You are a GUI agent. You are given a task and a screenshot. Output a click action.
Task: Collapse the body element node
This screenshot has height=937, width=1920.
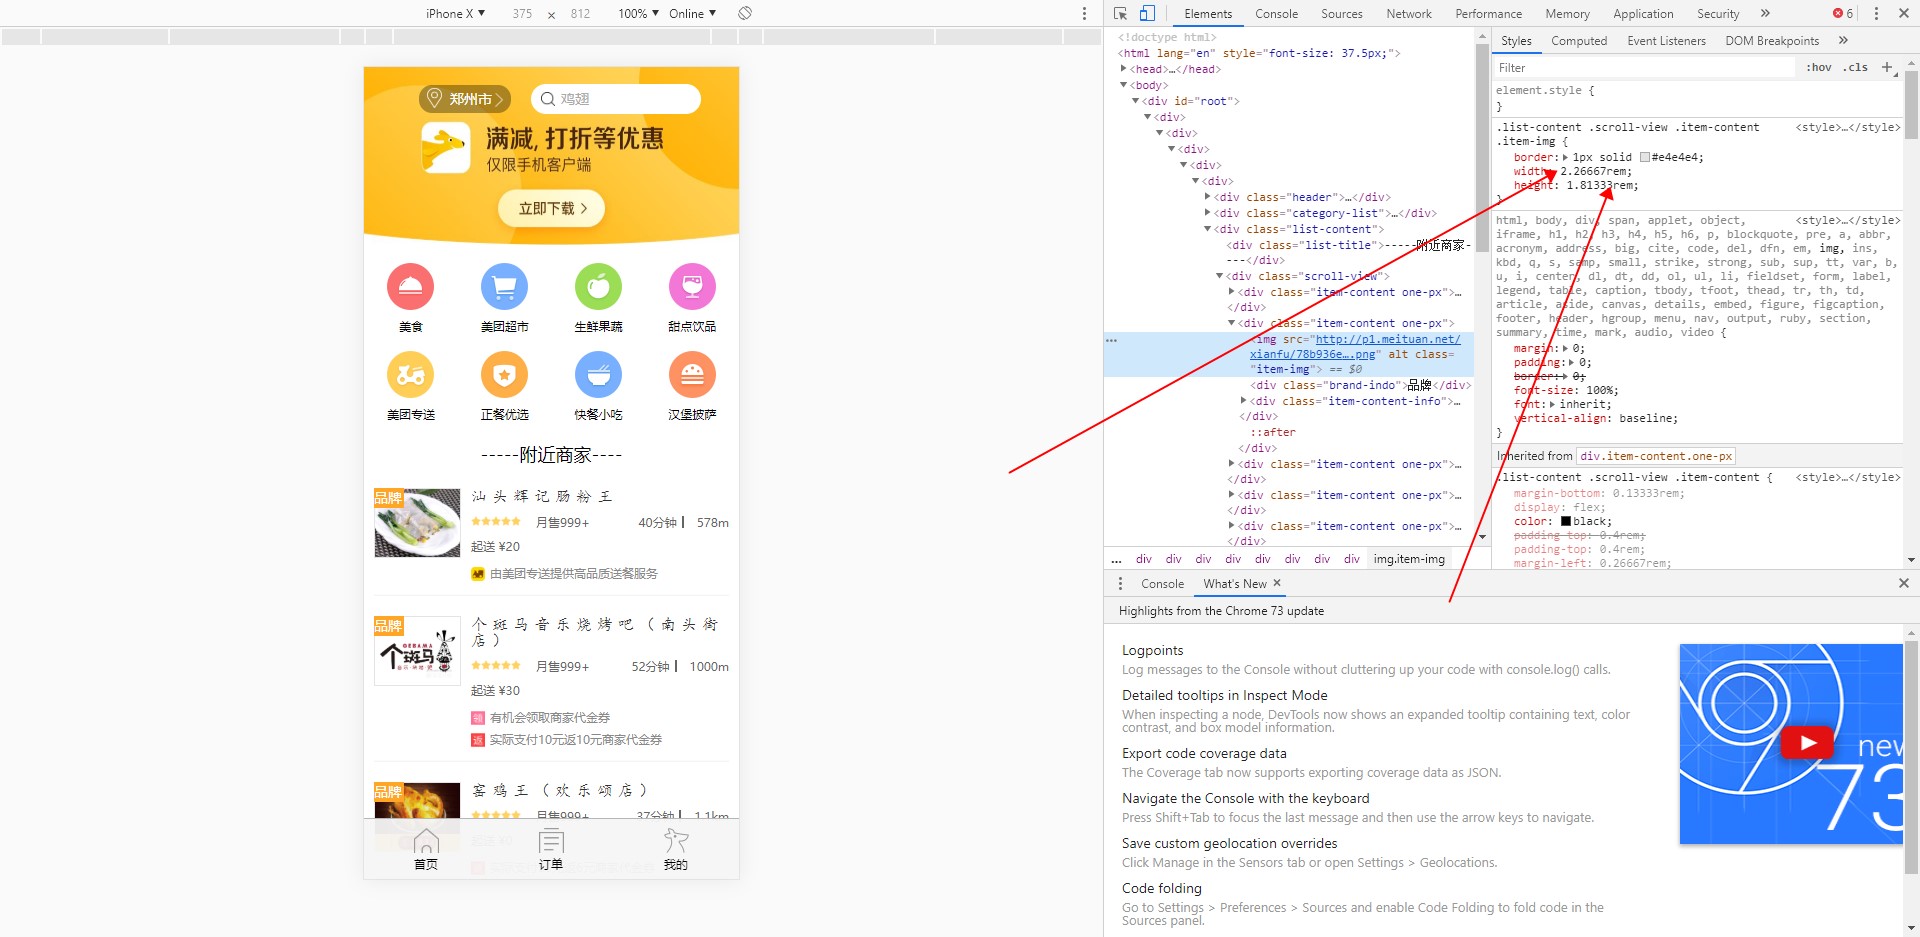(1123, 85)
